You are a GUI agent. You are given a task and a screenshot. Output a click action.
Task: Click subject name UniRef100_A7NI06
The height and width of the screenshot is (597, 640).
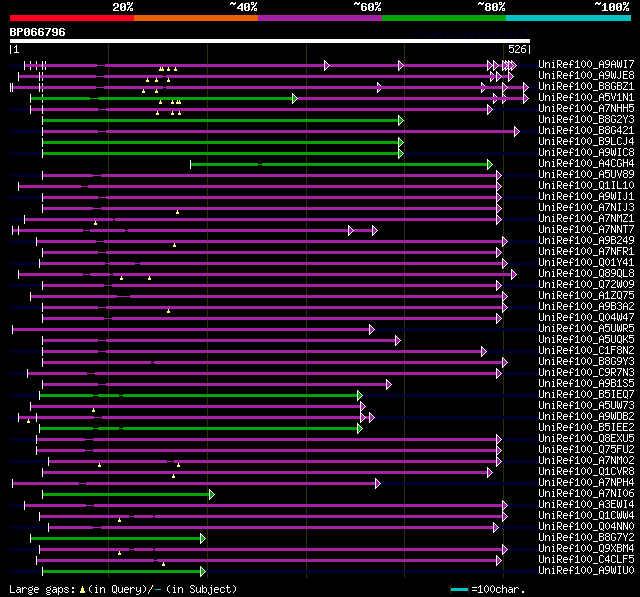click(x=586, y=494)
